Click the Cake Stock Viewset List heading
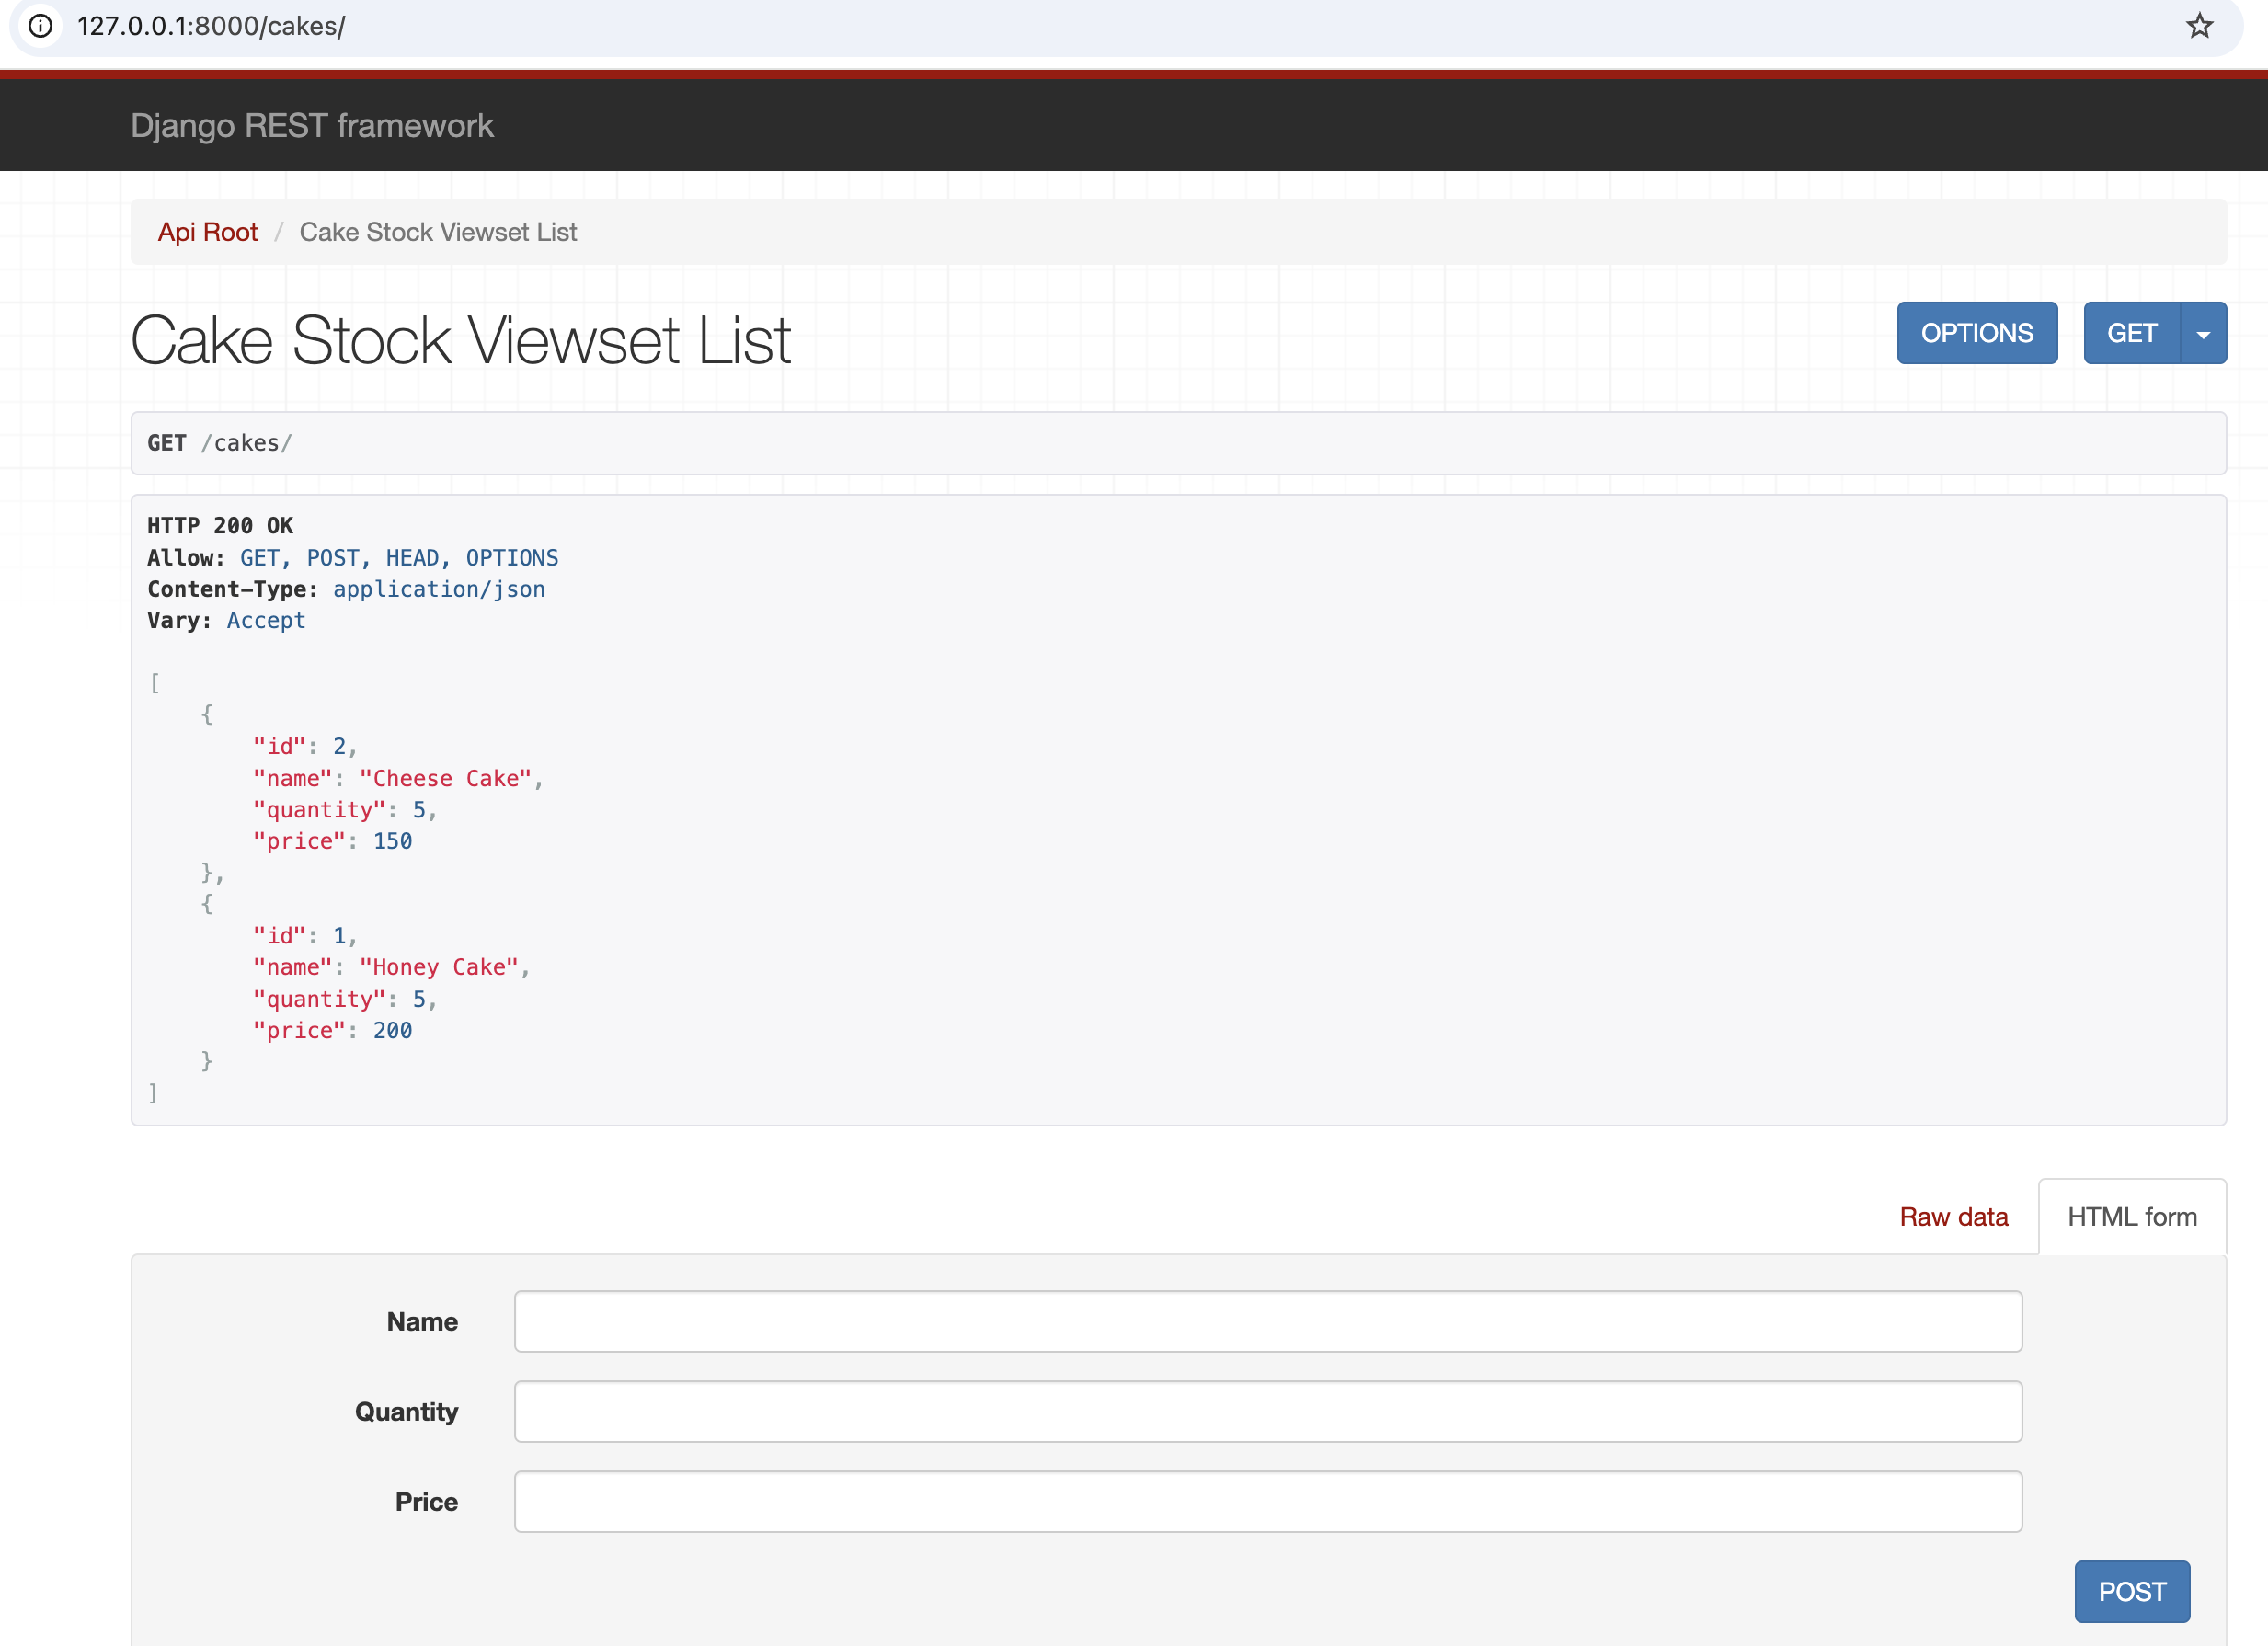 (x=460, y=340)
